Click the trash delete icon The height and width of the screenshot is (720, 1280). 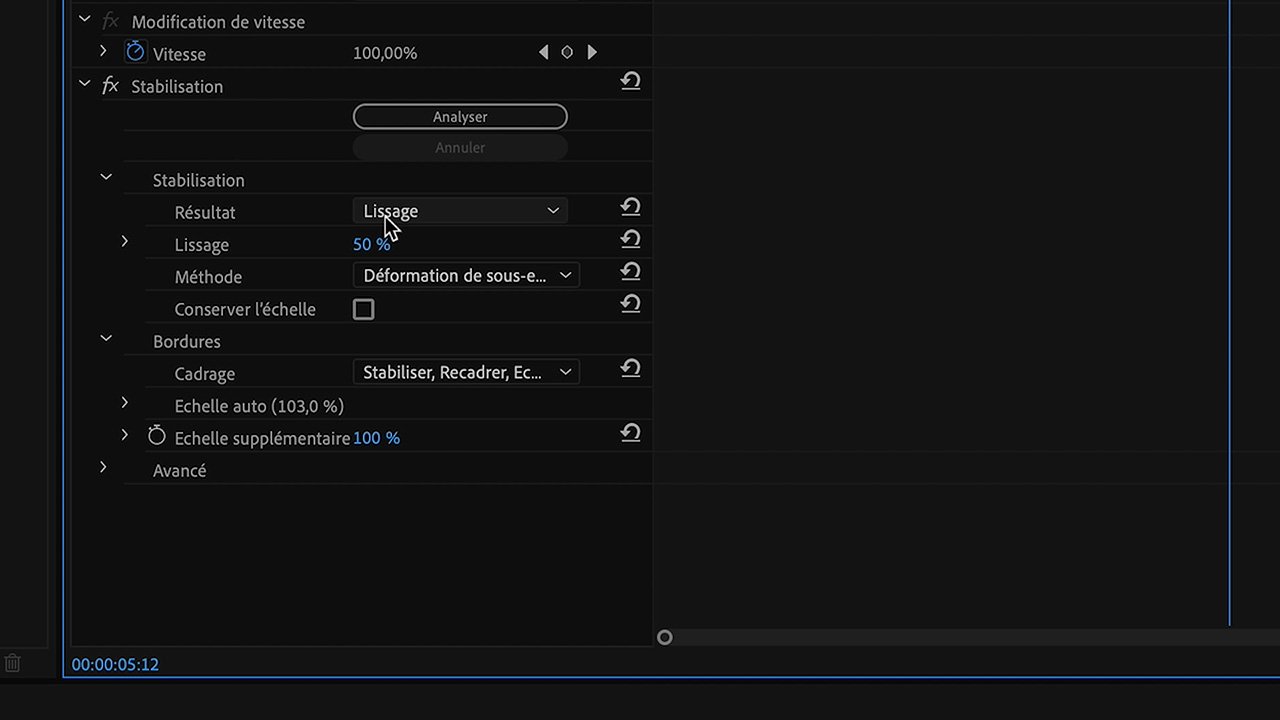point(13,663)
